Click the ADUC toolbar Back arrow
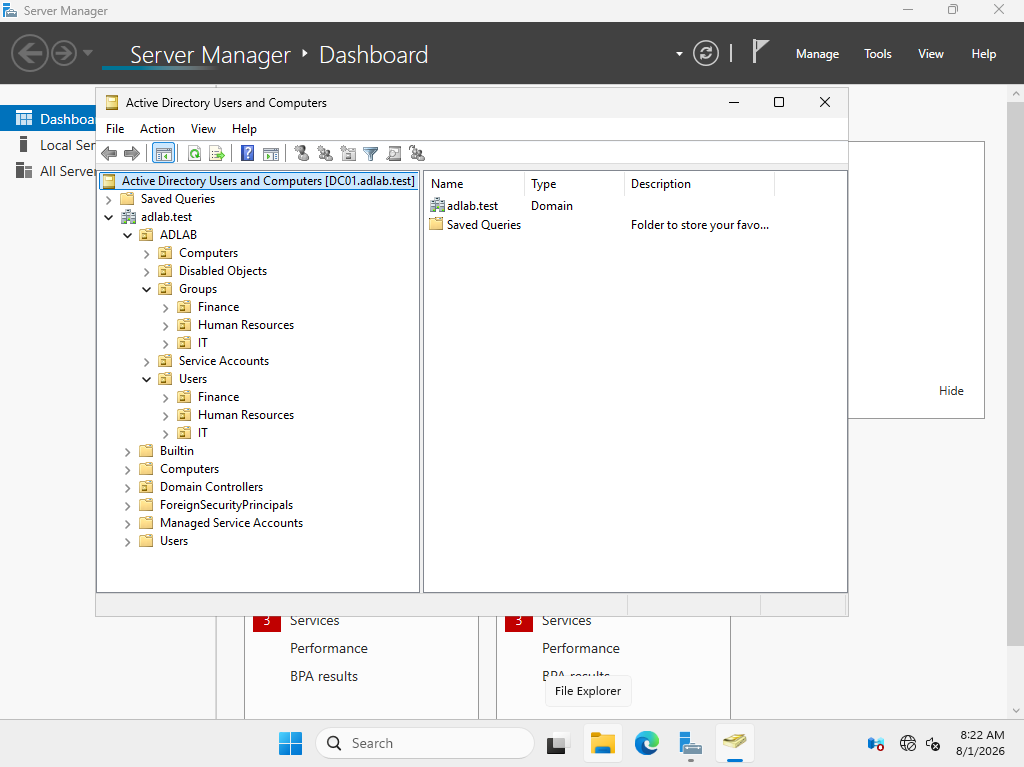The image size is (1024, 767). (109, 154)
